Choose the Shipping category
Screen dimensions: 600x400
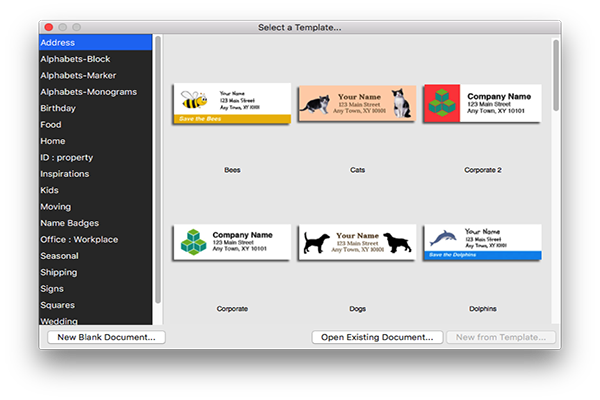[x=95, y=272]
